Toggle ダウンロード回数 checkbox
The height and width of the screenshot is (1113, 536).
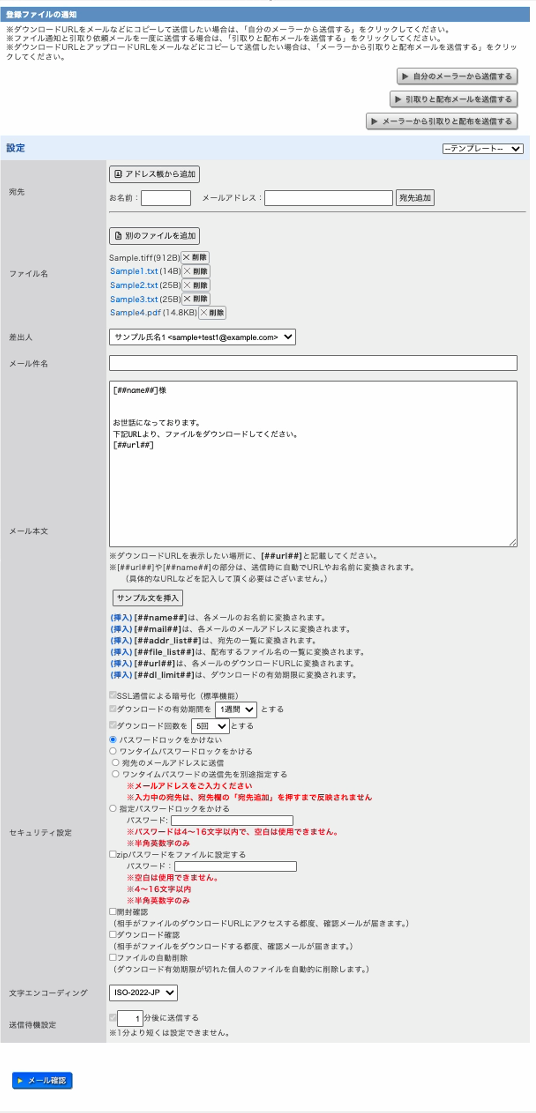point(113,725)
